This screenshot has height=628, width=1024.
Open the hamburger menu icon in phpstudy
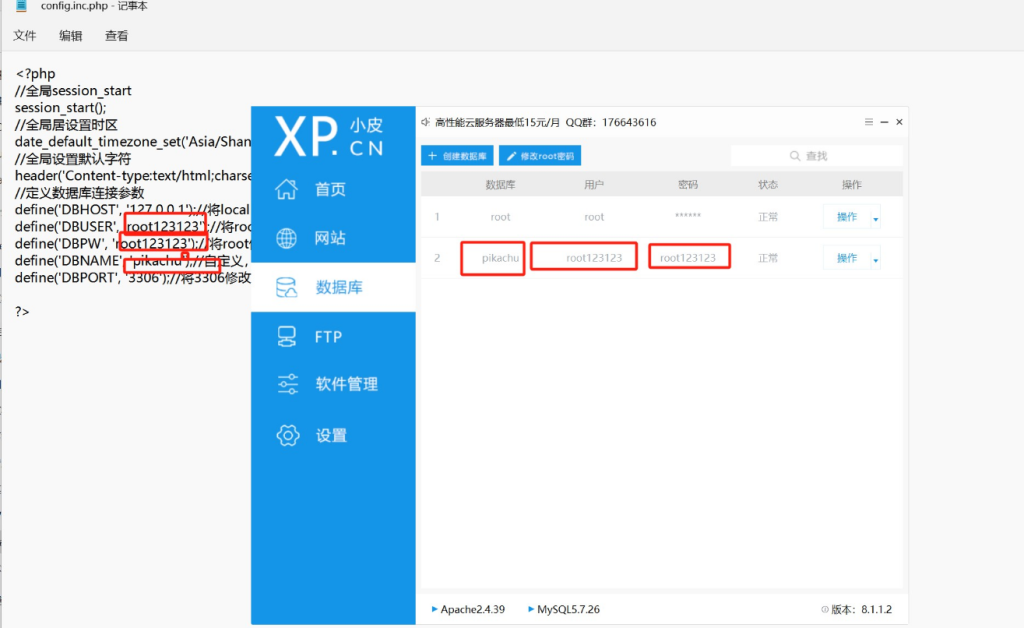point(869,122)
